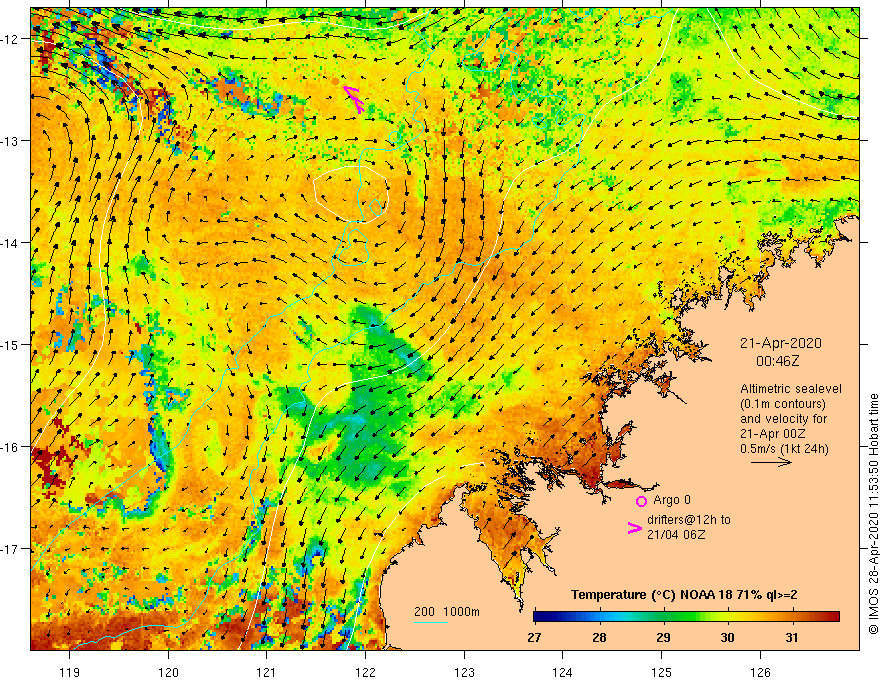
Task: Click latitude axis label '-12'
Action: click(12, 39)
